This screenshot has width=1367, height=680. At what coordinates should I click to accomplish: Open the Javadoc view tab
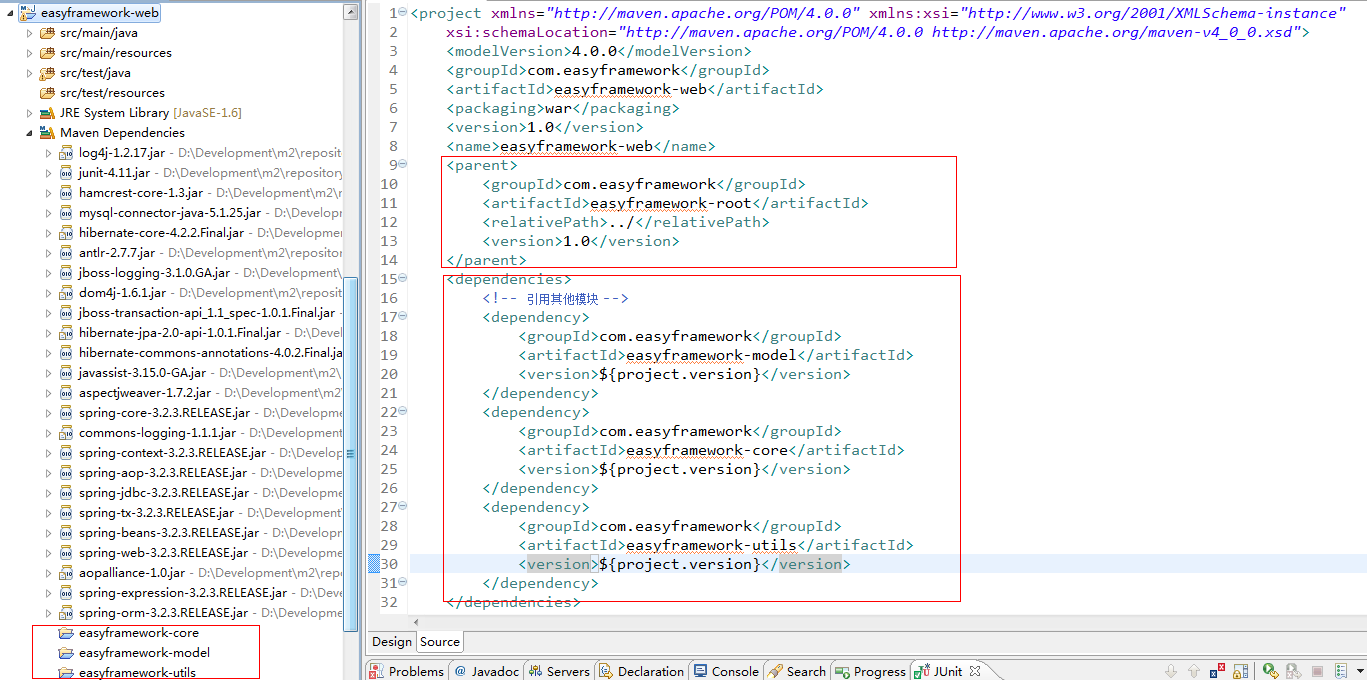click(x=486, y=671)
